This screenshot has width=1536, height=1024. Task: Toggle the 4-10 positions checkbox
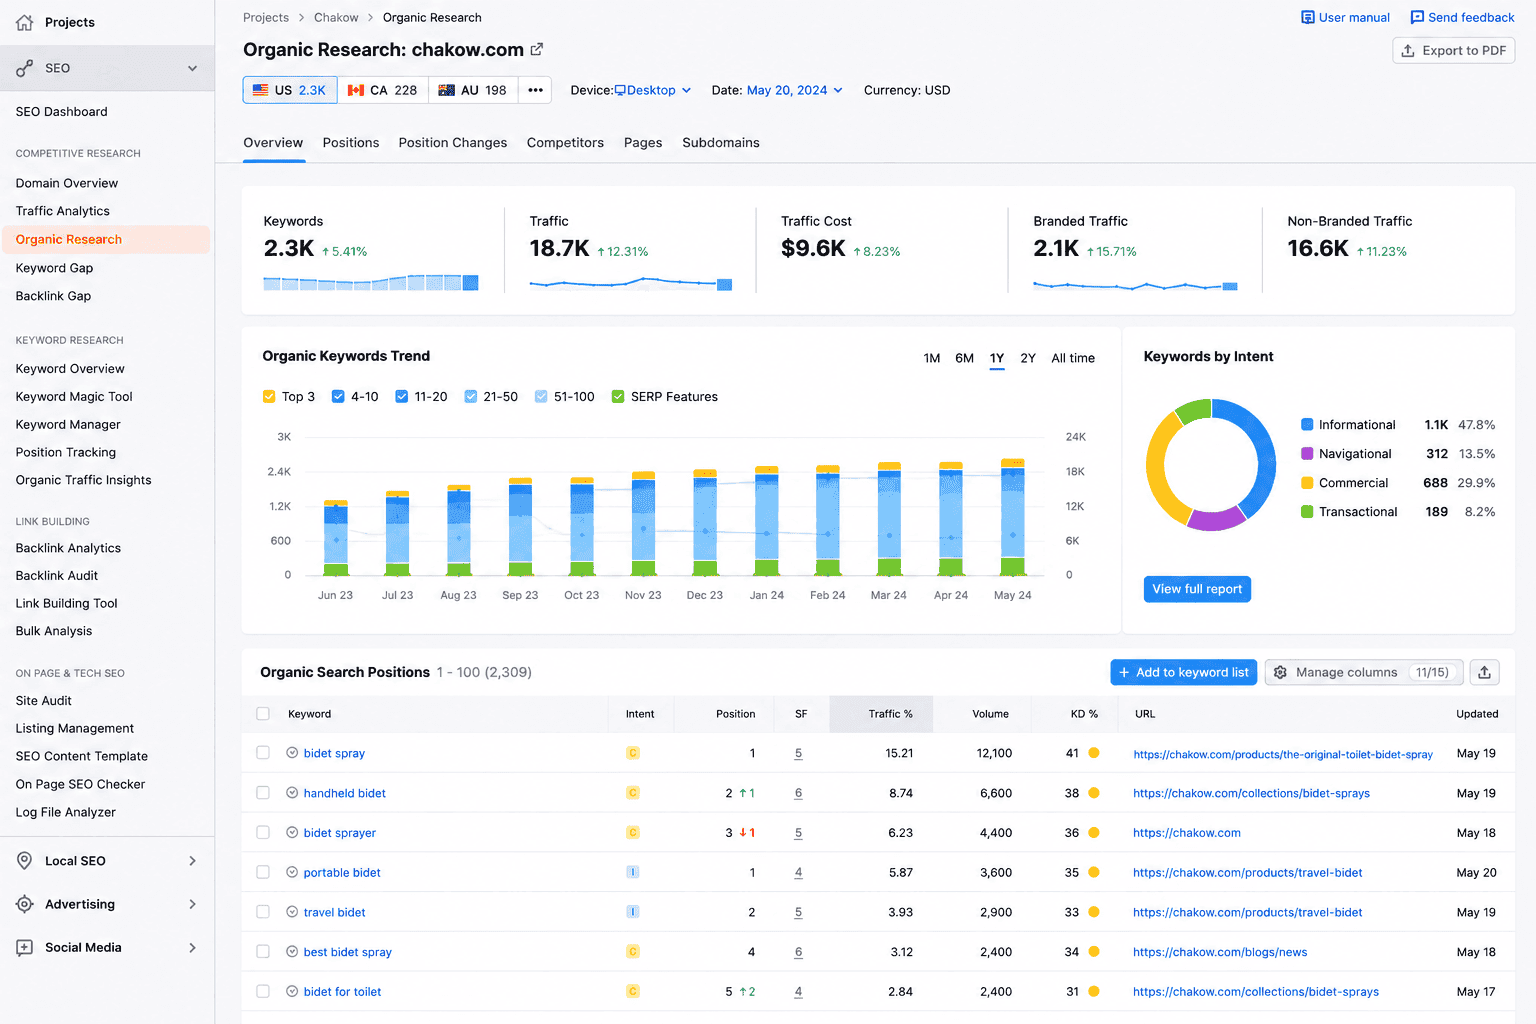click(x=338, y=396)
